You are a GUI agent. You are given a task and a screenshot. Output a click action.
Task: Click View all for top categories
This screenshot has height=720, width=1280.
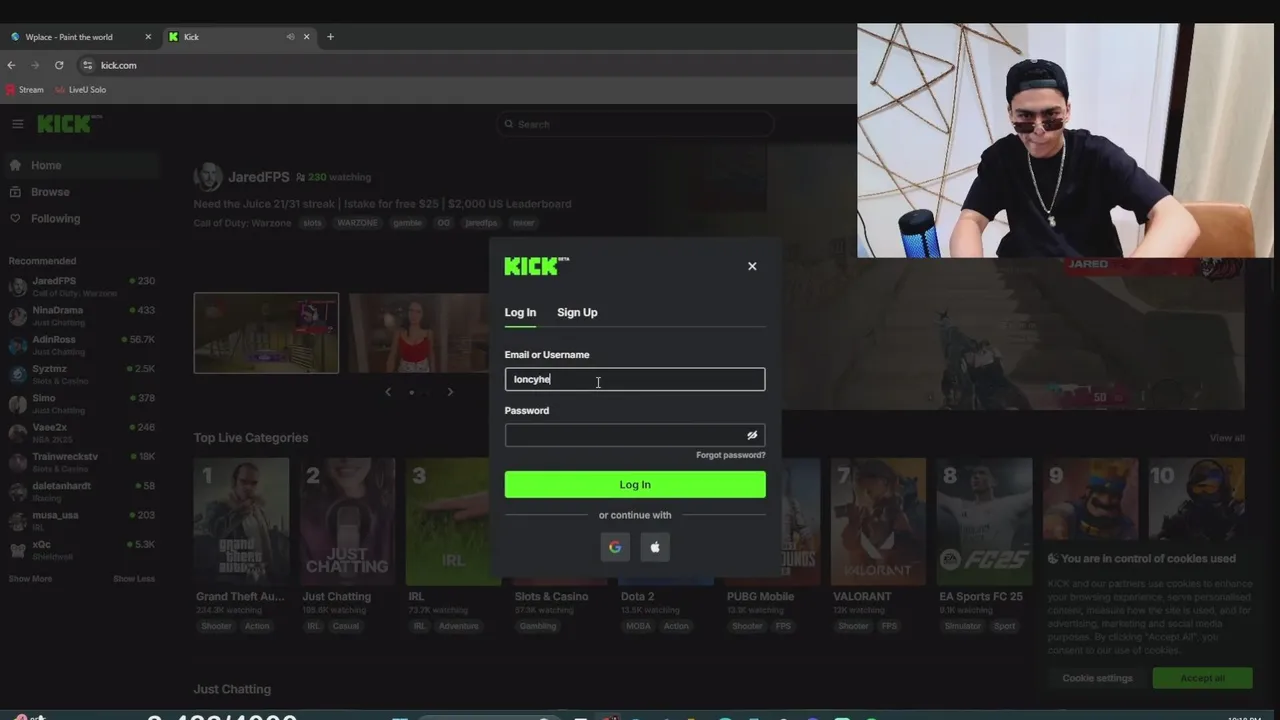[1227, 438]
